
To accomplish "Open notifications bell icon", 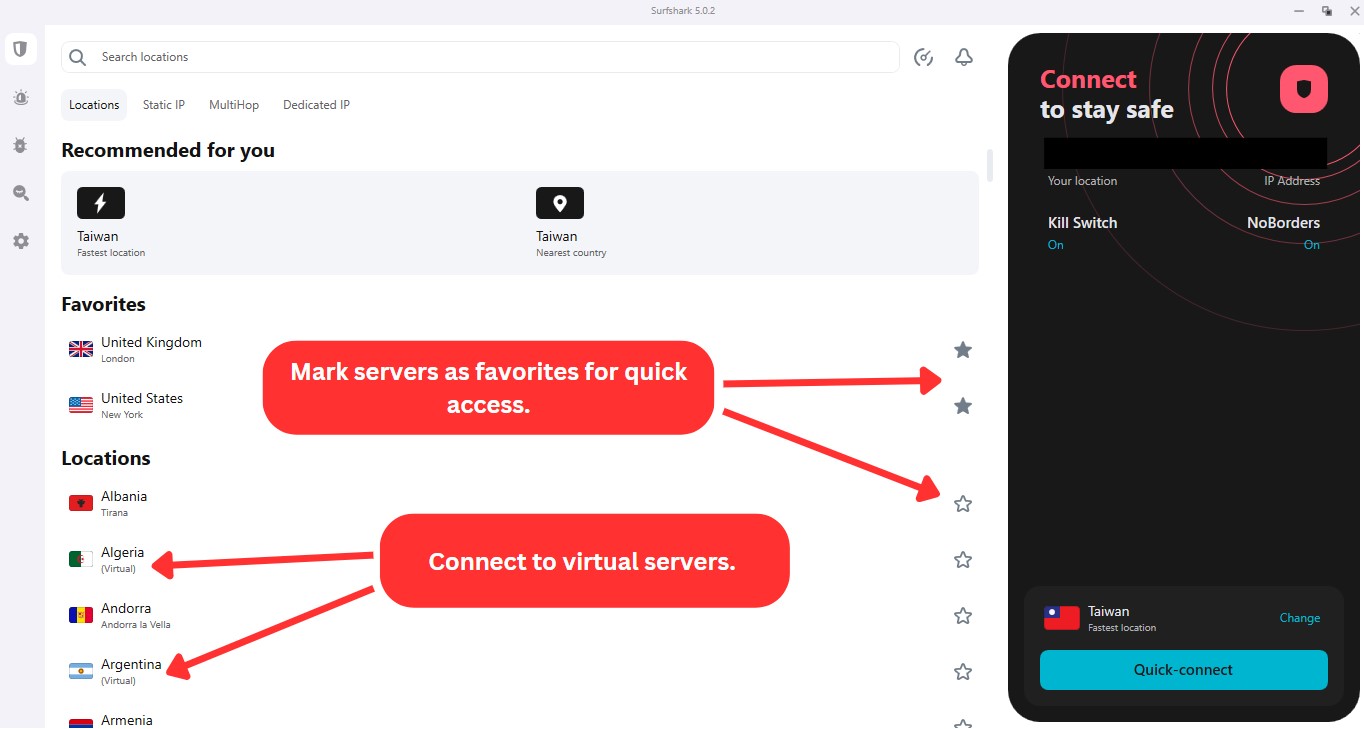I will point(964,57).
